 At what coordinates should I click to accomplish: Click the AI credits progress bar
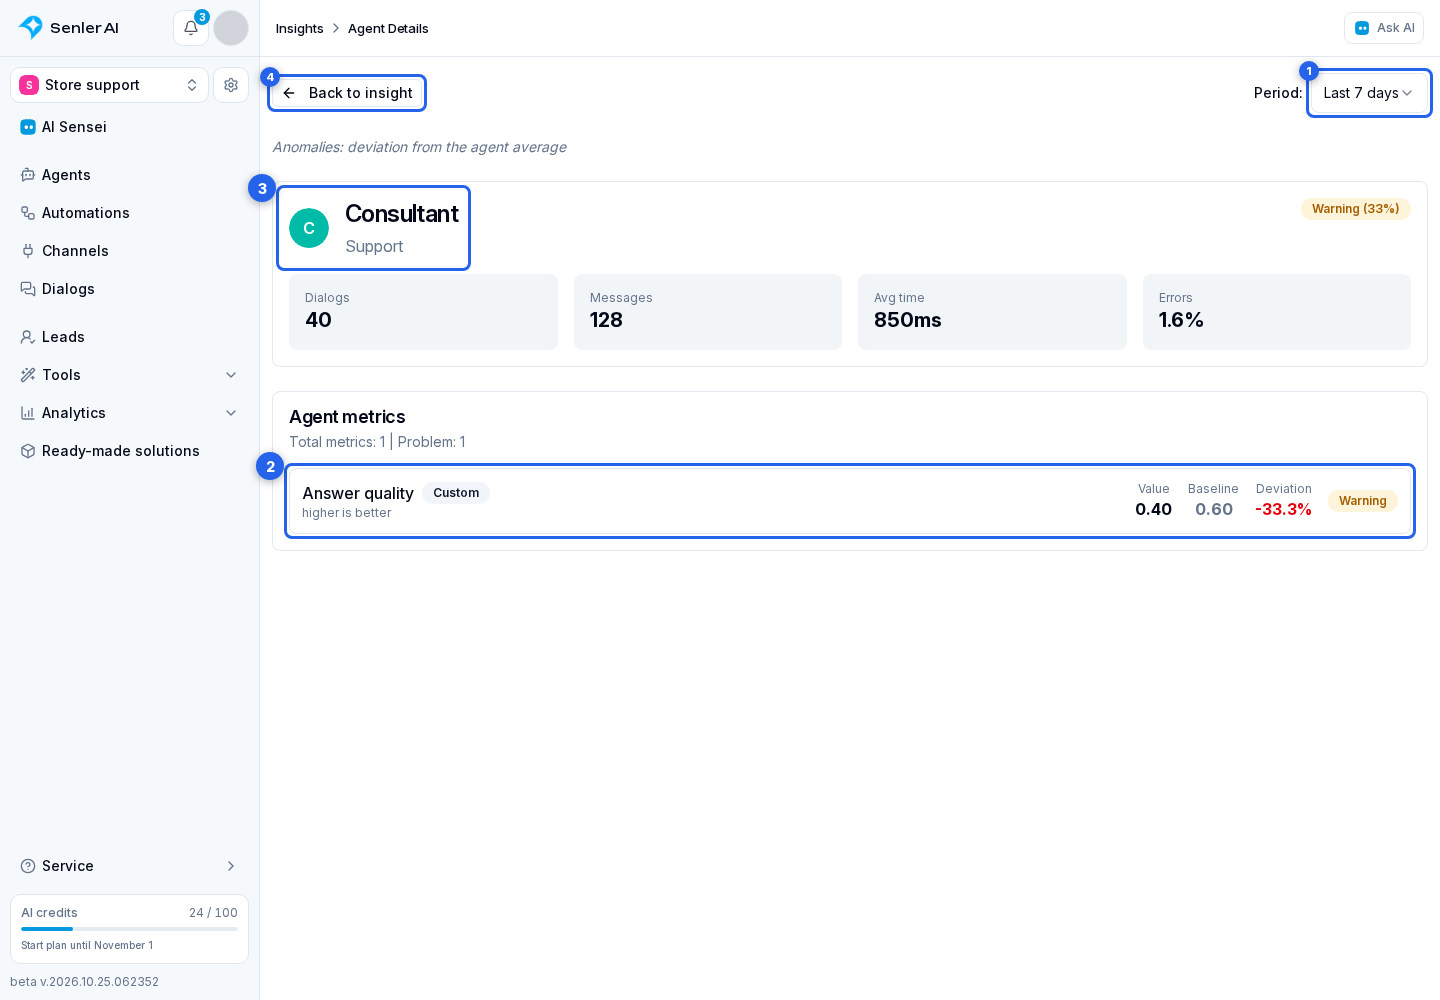[129, 929]
